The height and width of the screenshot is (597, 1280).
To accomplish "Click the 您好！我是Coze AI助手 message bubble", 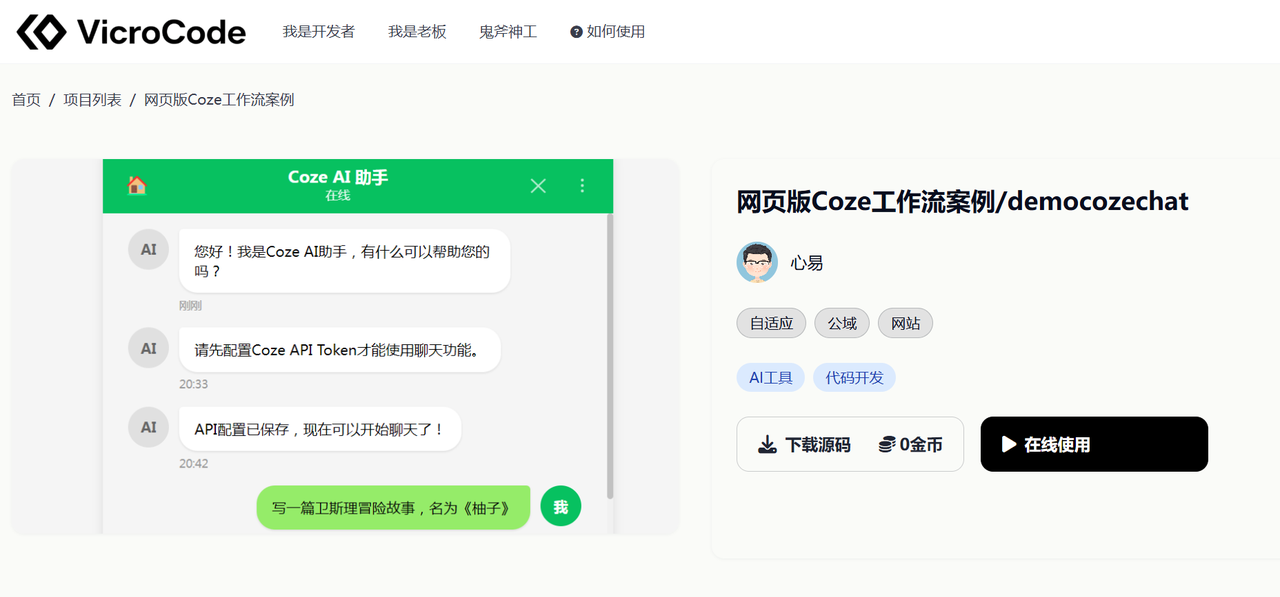I will point(344,261).
